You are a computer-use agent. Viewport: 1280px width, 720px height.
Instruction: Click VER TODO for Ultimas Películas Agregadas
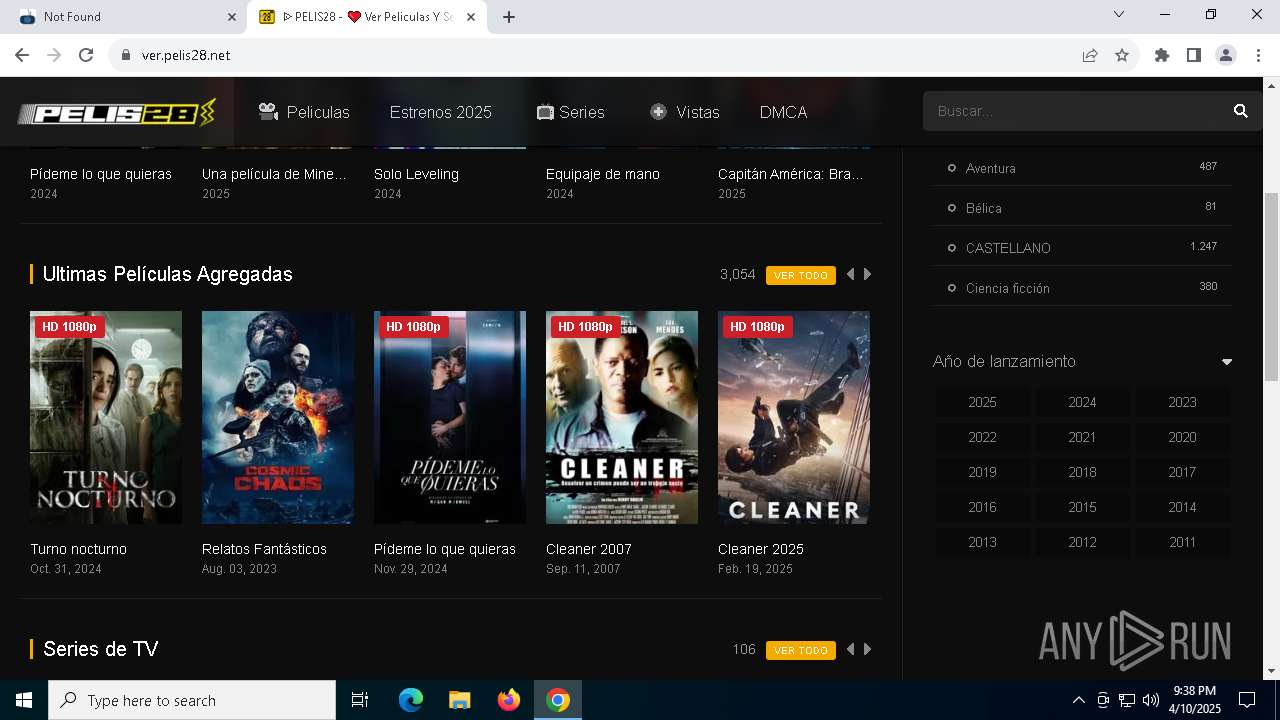tap(801, 275)
